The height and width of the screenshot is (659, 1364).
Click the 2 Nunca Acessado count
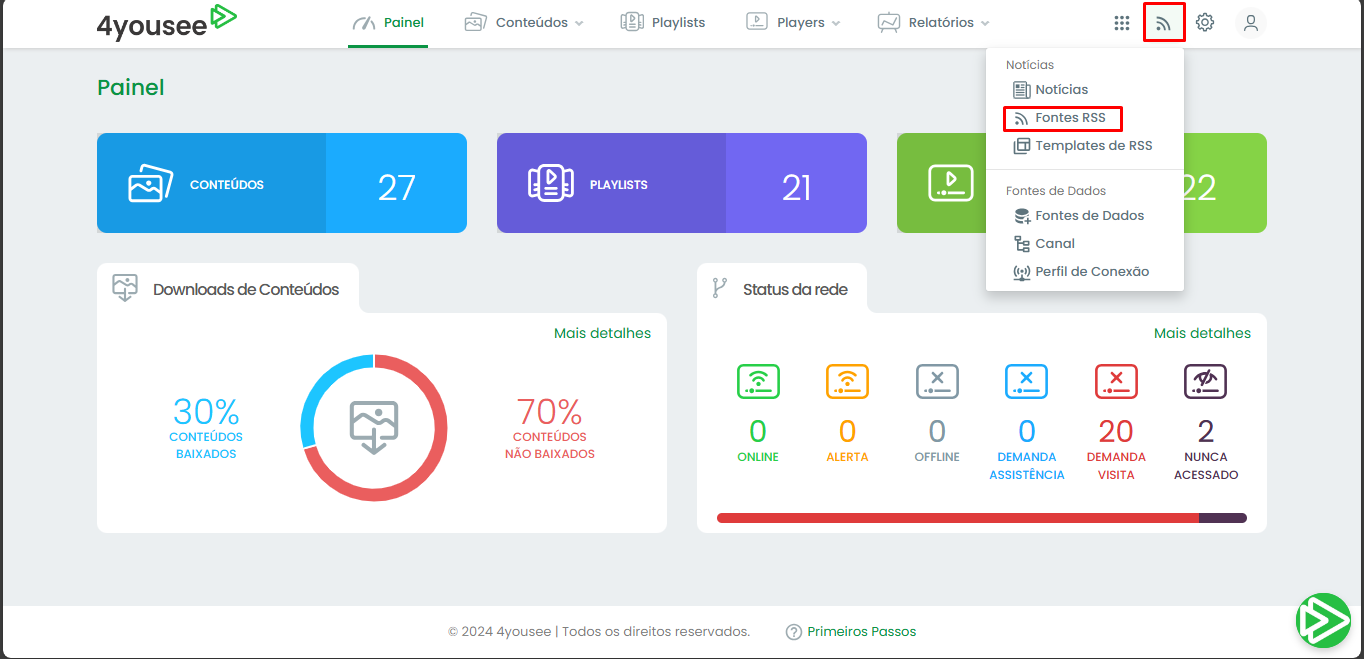coord(1206,431)
